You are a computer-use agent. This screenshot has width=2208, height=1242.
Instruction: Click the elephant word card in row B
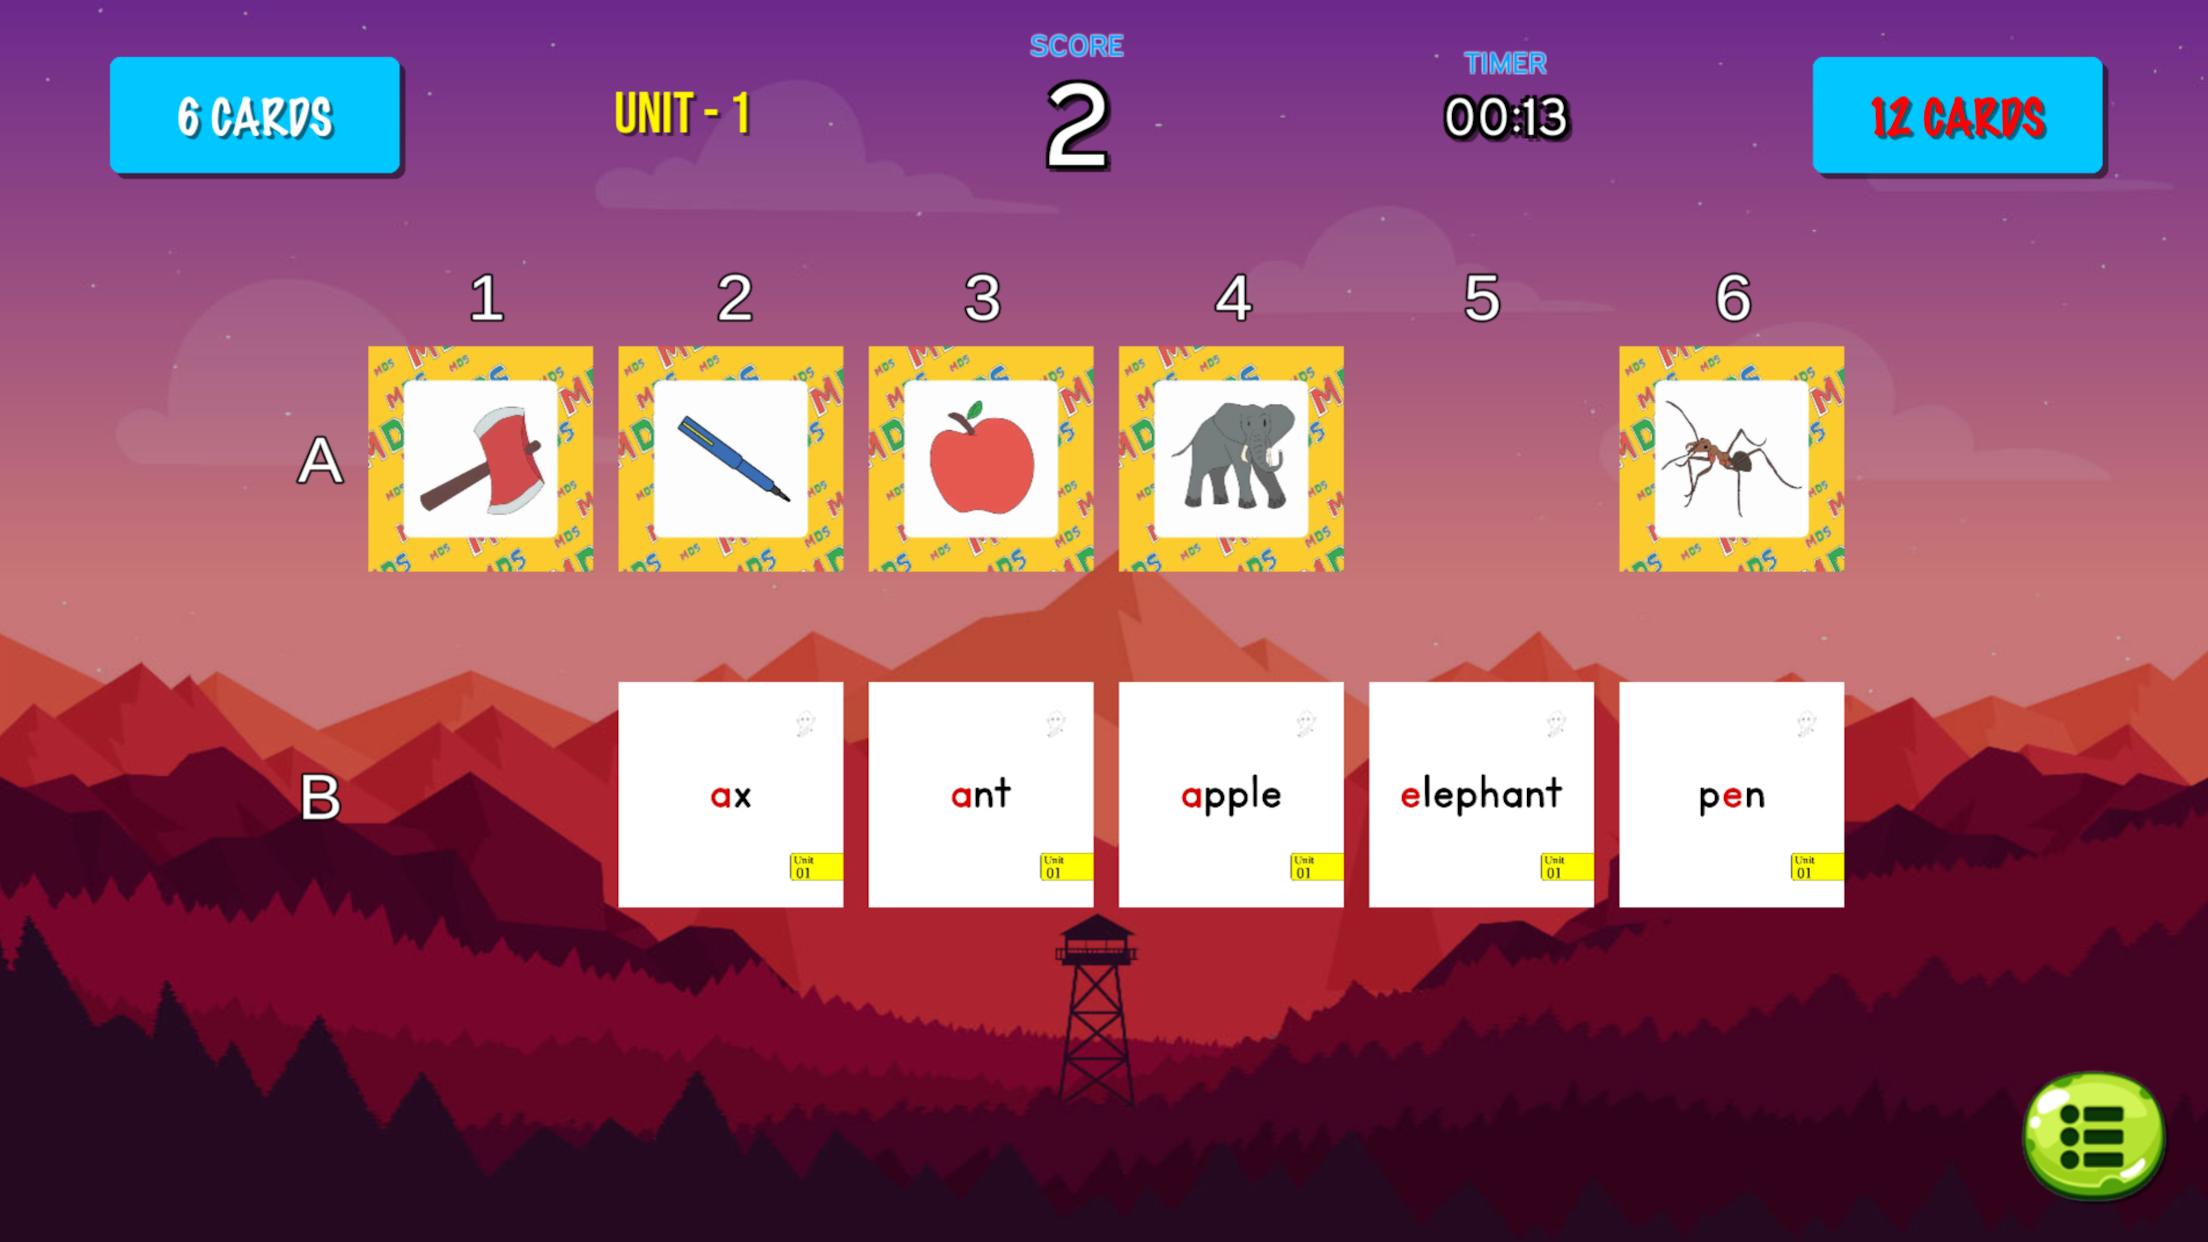click(1482, 793)
